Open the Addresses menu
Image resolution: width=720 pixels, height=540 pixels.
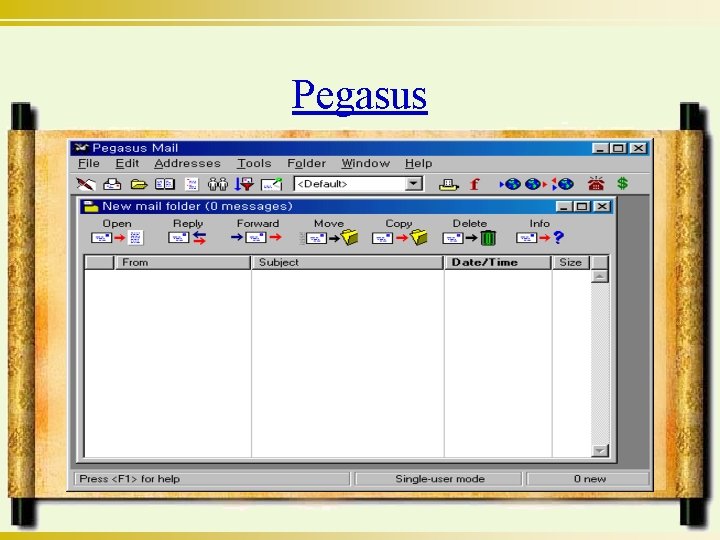[x=187, y=163]
